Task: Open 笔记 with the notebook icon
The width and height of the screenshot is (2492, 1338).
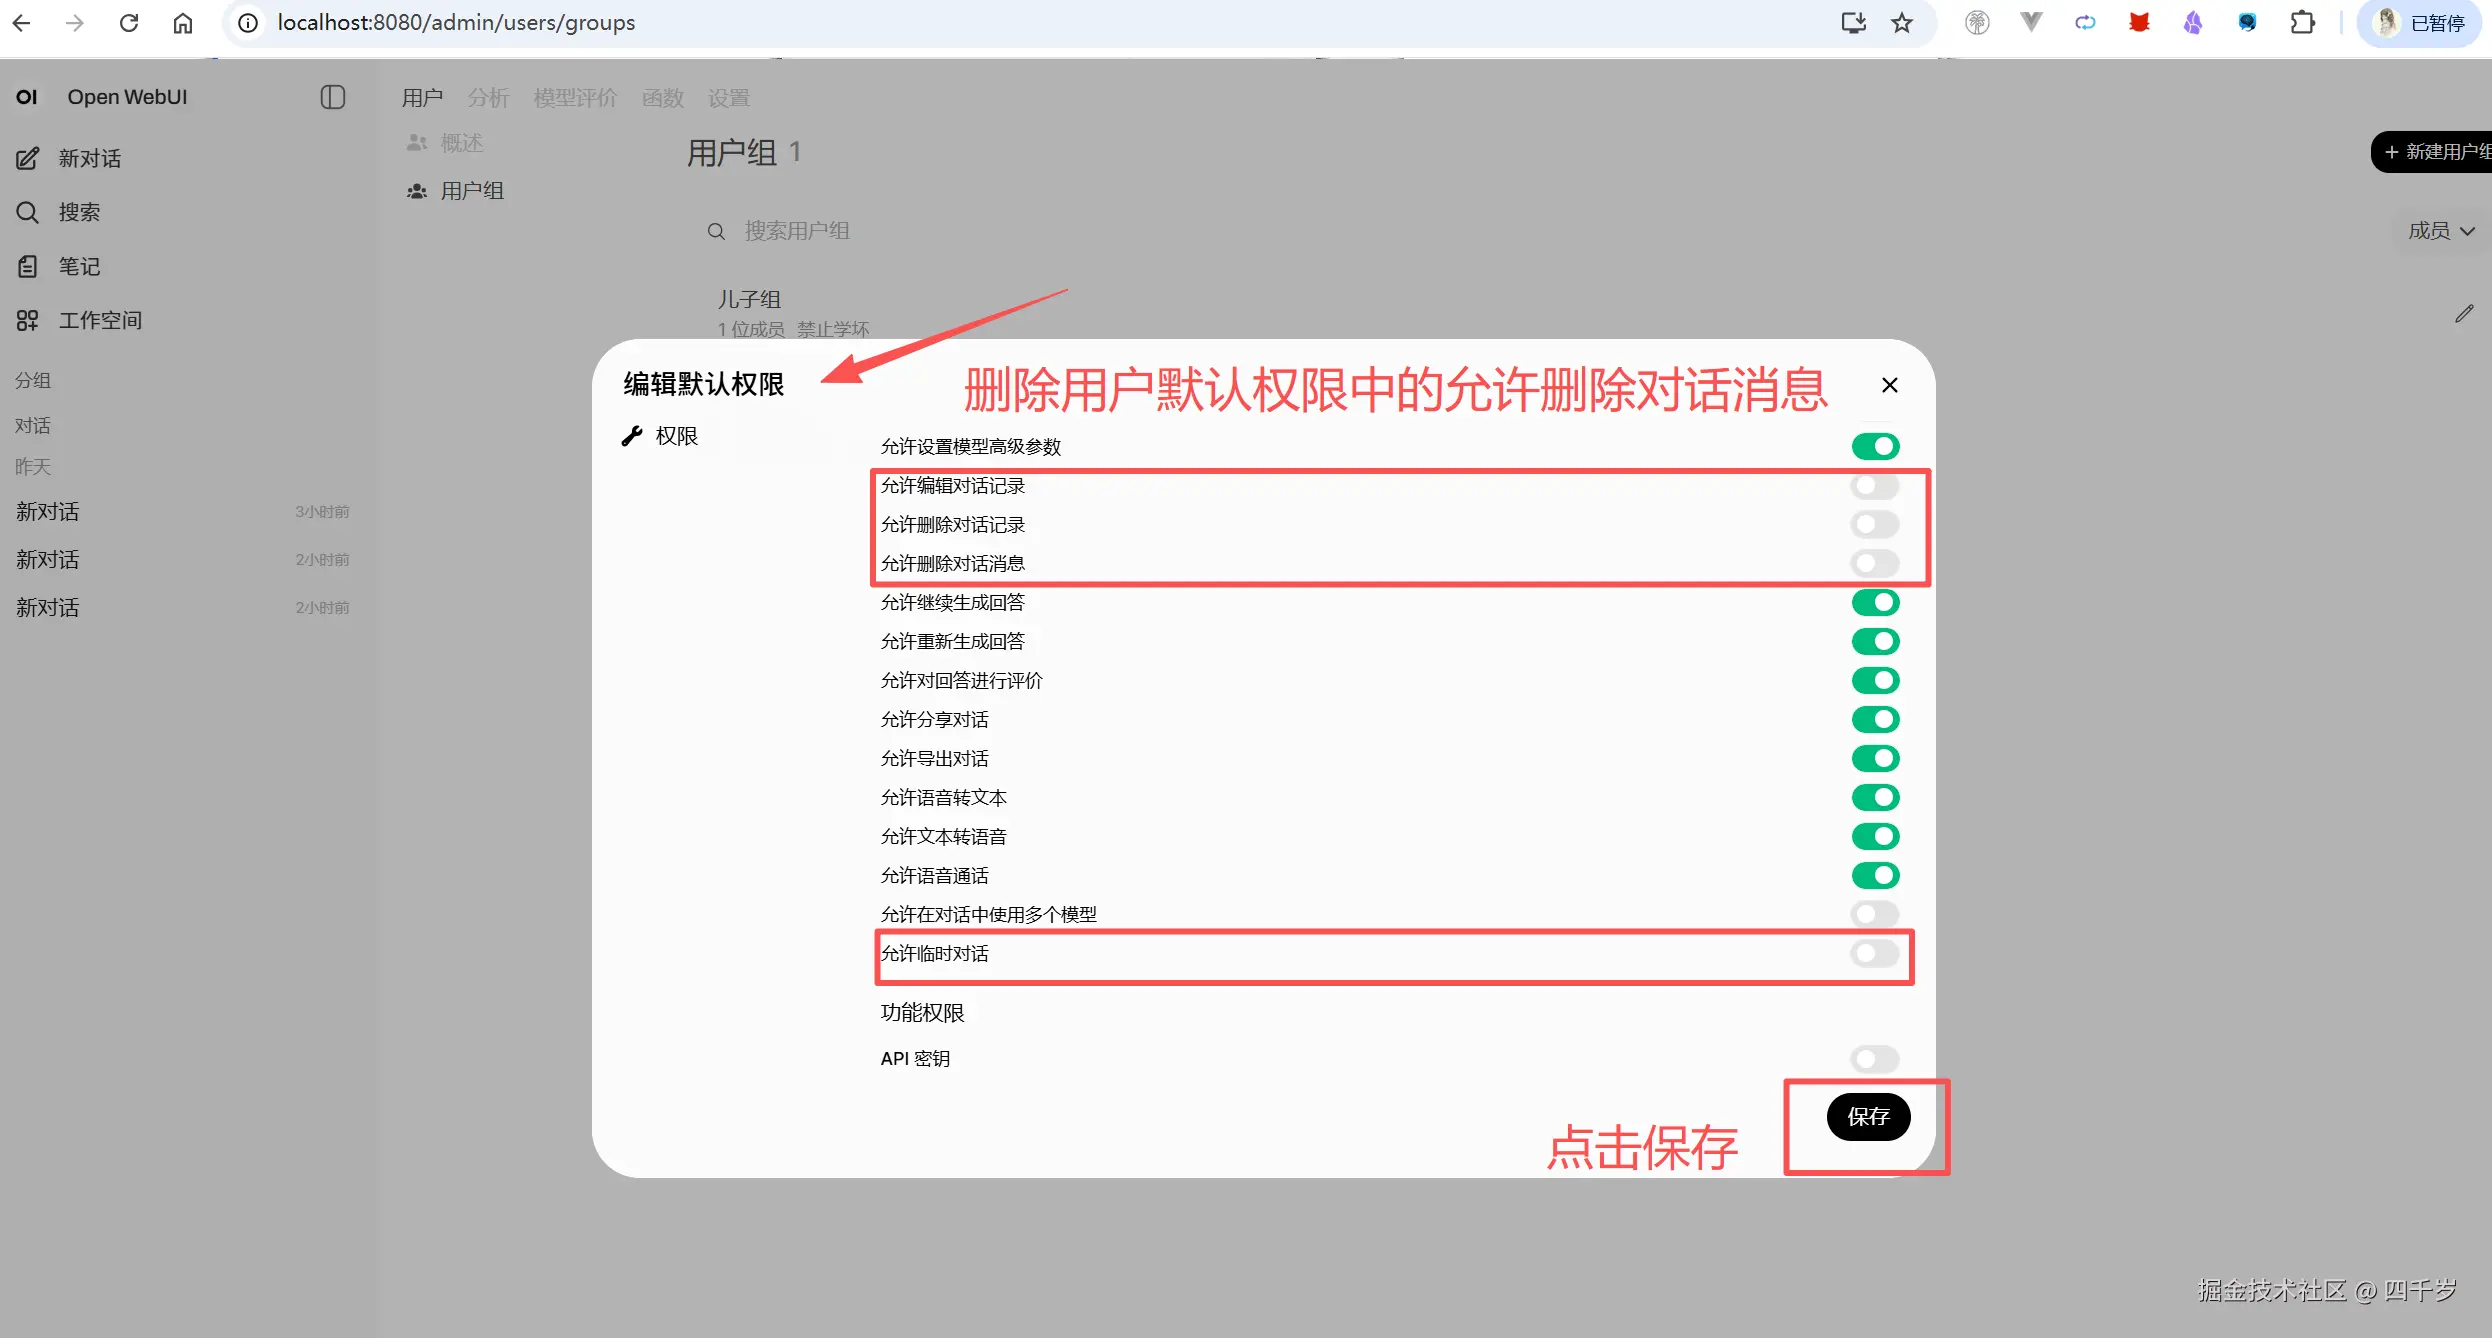Action: coord(27,265)
